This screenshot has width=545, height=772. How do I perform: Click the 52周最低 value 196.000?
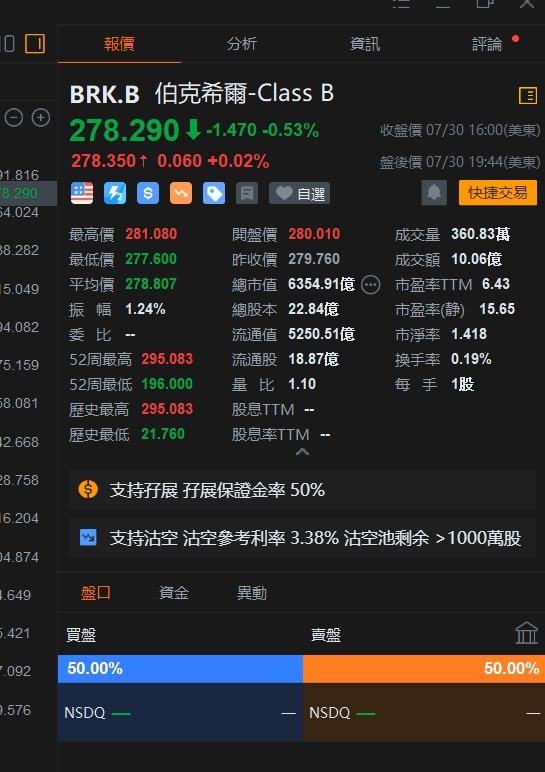(167, 384)
